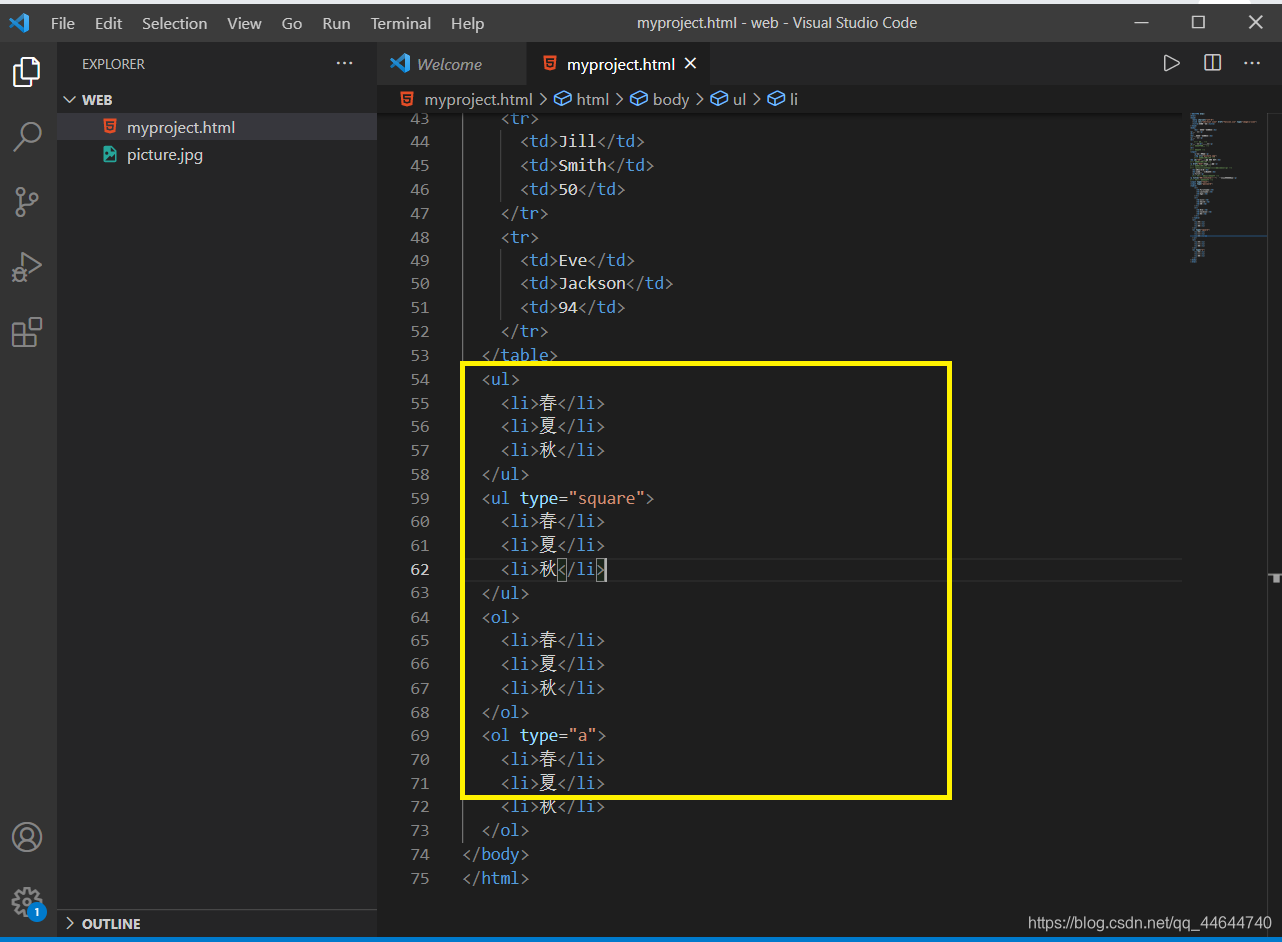Click the VS Code icon on Welcome tab
Viewport: 1282px width, 942px height.
400,63
